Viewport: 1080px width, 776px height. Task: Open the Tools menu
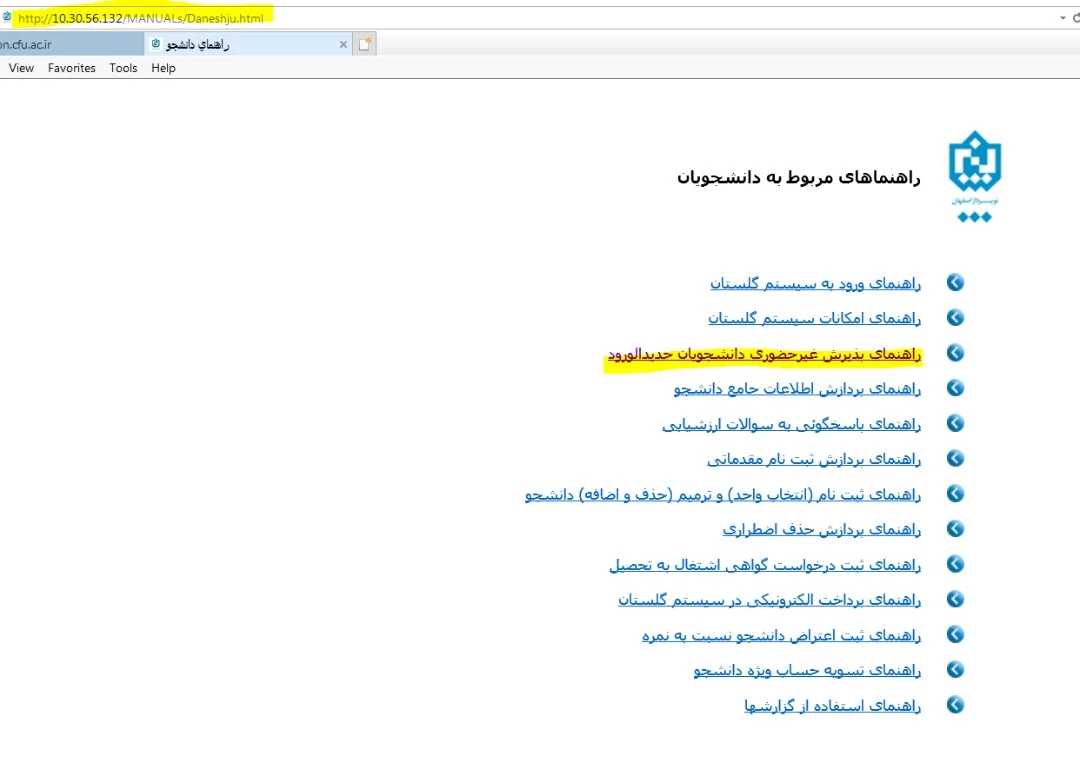(x=123, y=68)
